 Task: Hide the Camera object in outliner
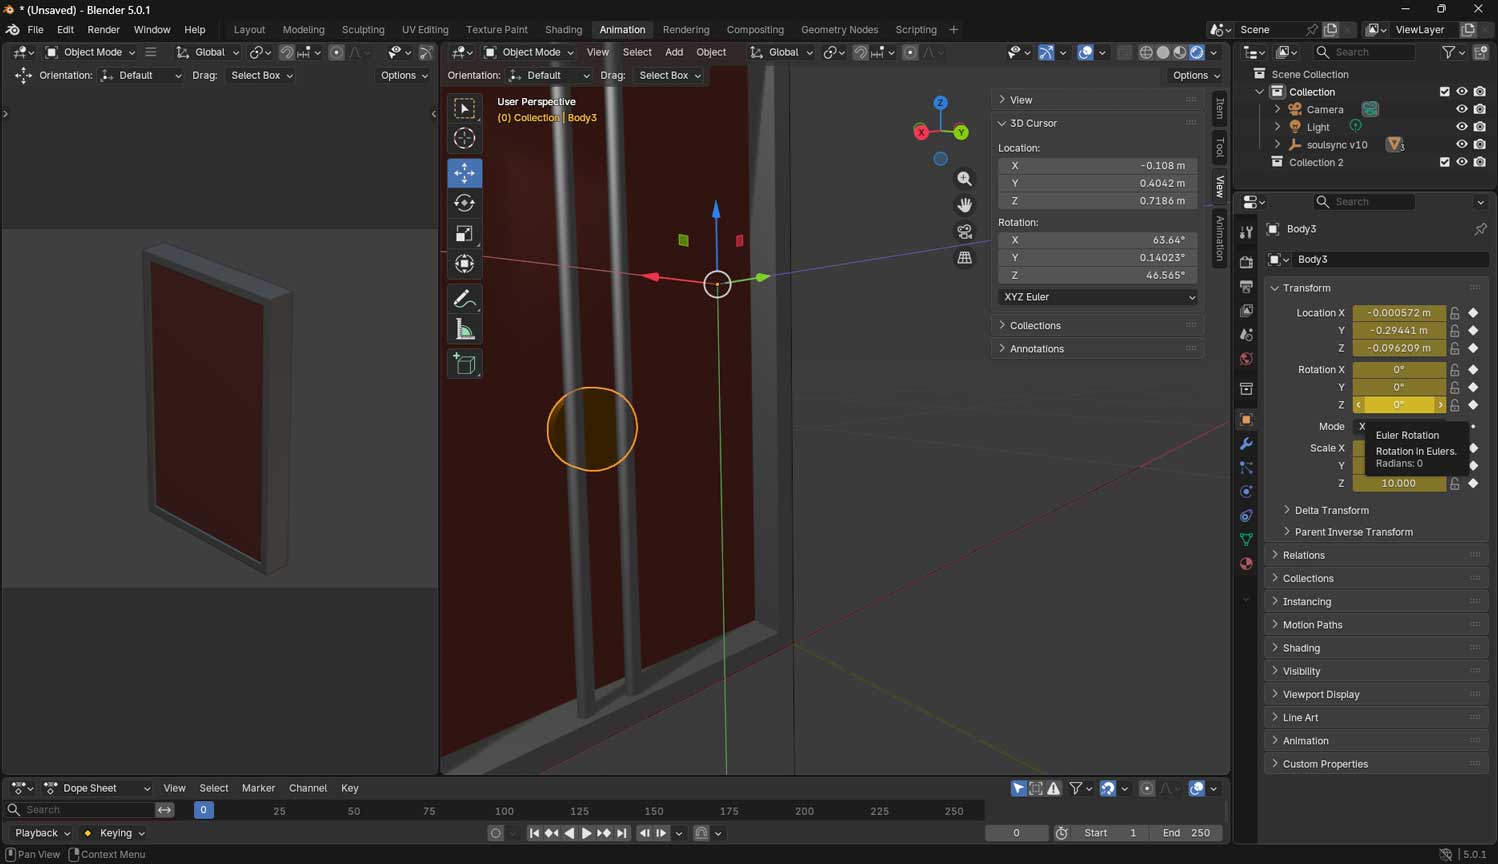[1461, 109]
